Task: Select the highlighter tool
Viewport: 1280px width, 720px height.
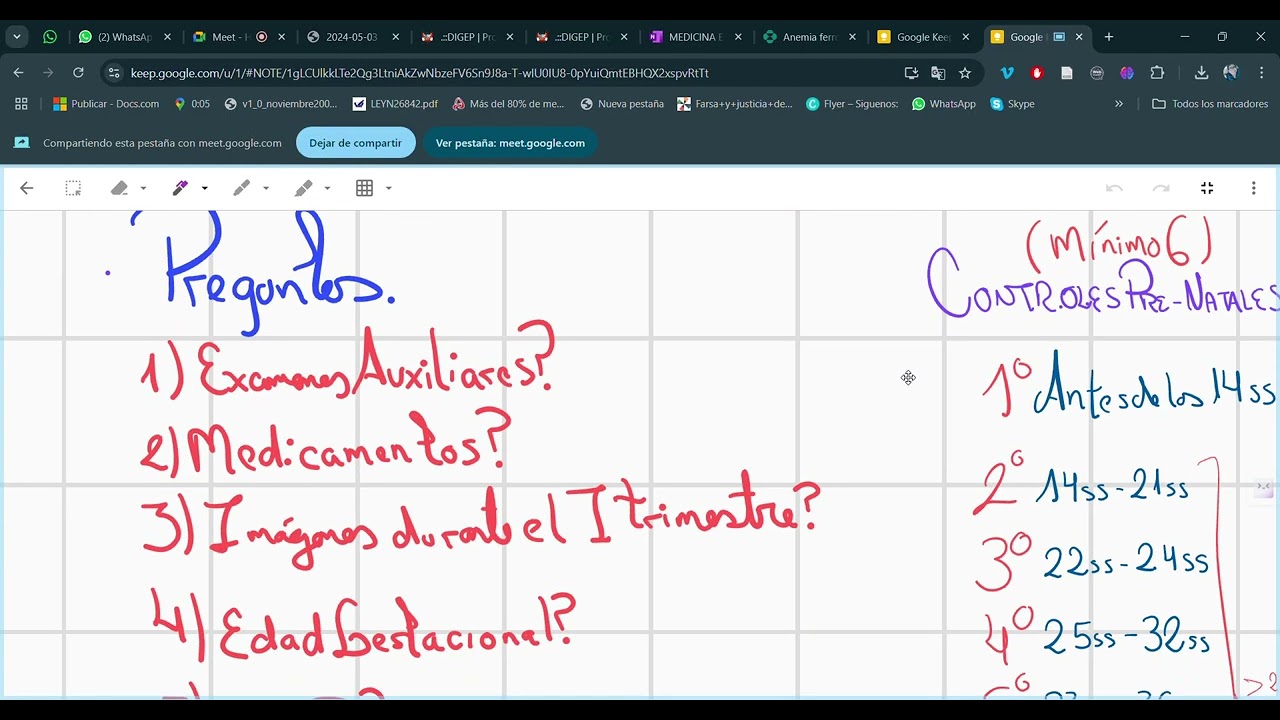Action: pyautogui.click(x=303, y=188)
